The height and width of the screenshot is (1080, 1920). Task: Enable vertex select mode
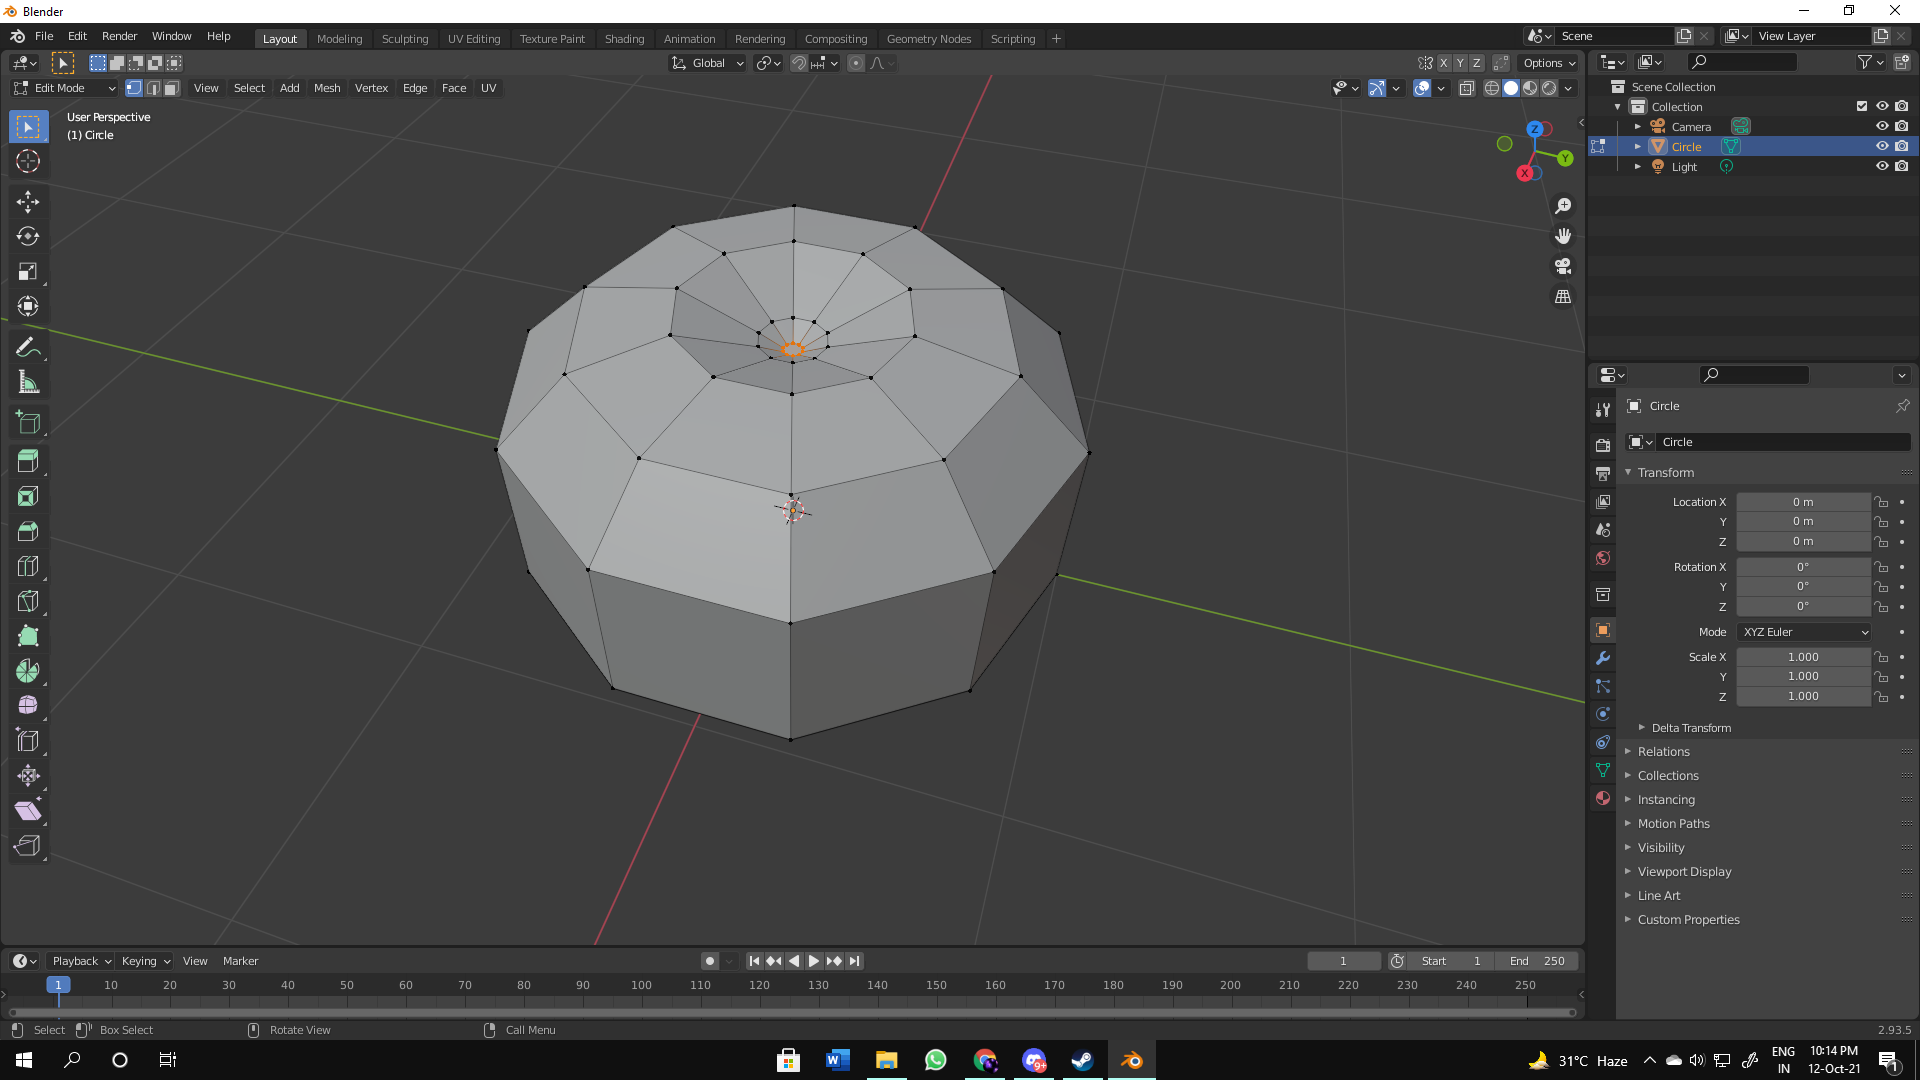134,88
